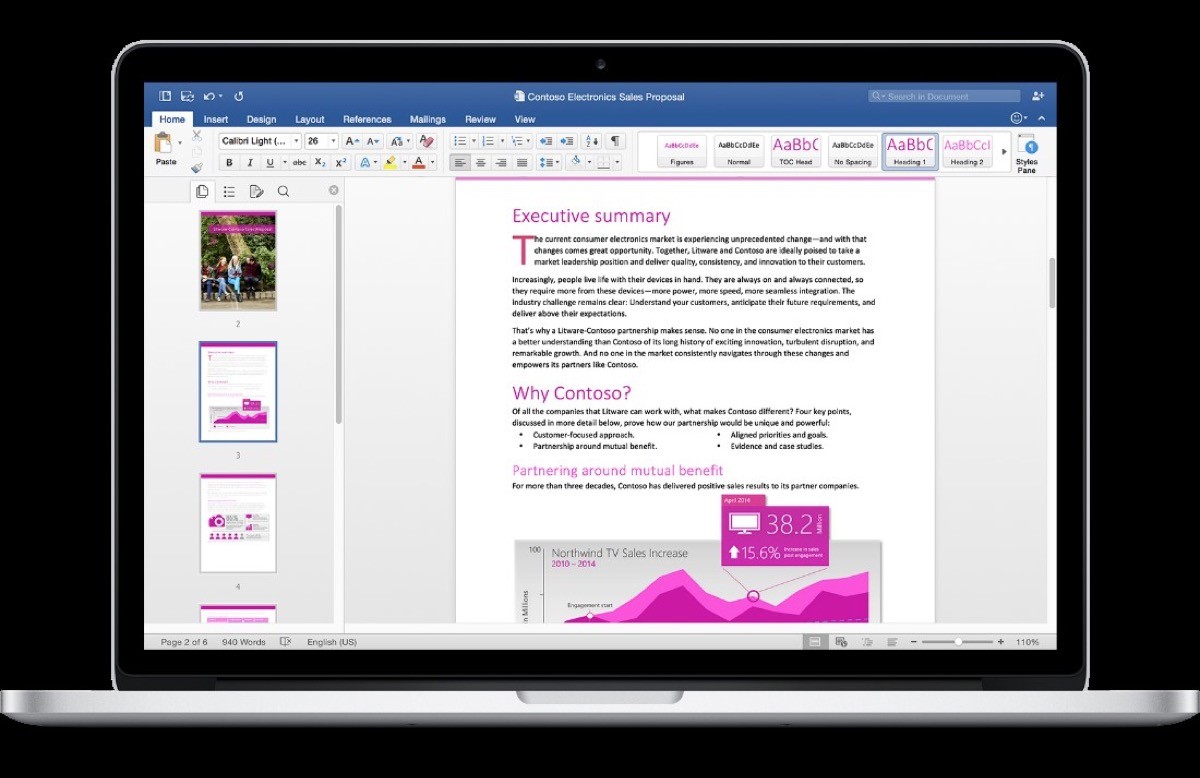Toggle Show paragraph marks (¶)
The width and height of the screenshot is (1200, 778).
[615, 141]
